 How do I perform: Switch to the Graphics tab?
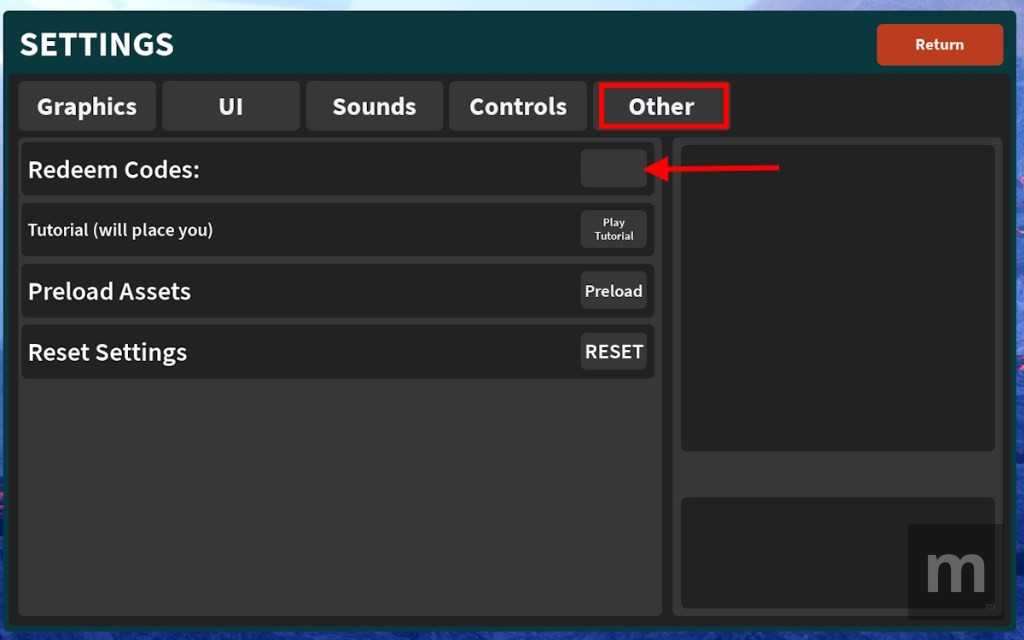coord(87,107)
